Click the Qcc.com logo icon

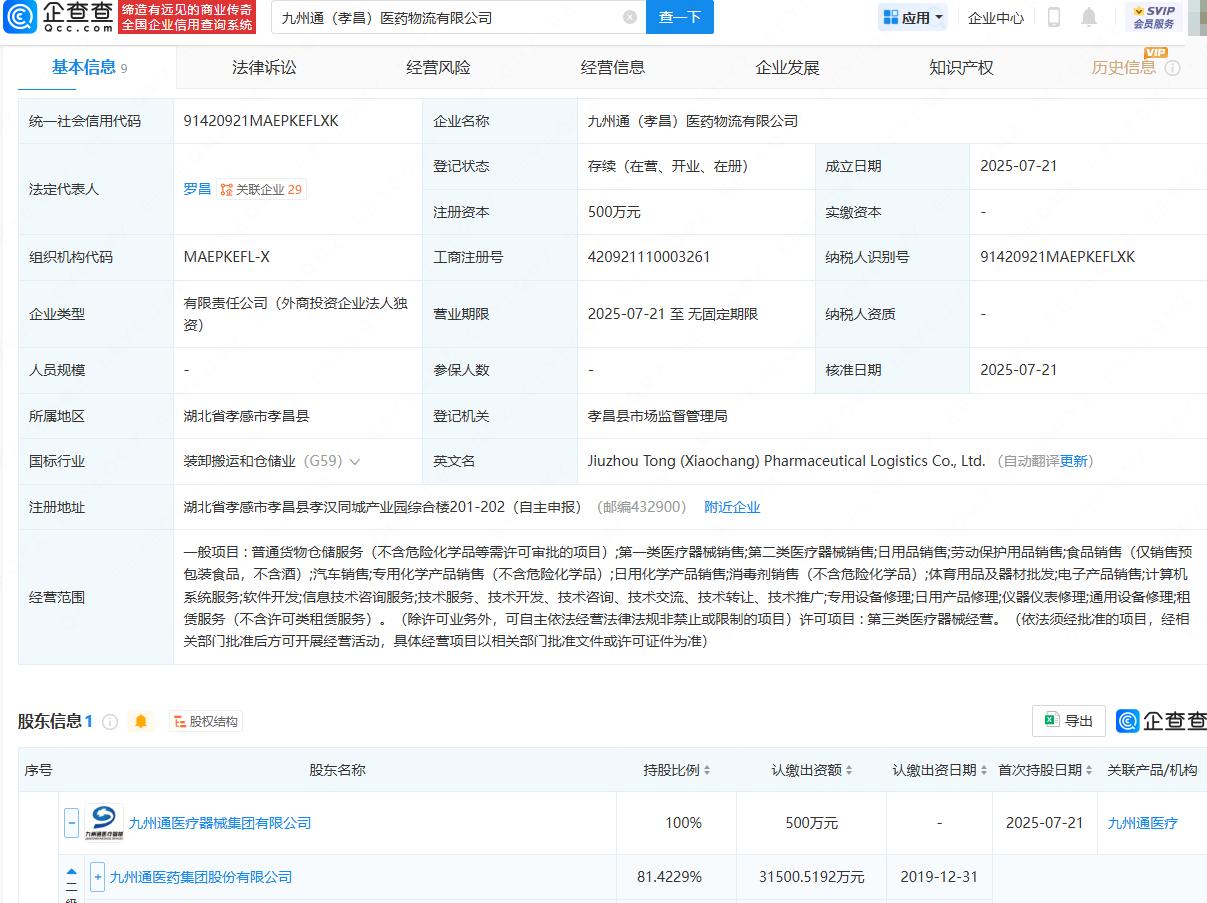pos(20,17)
